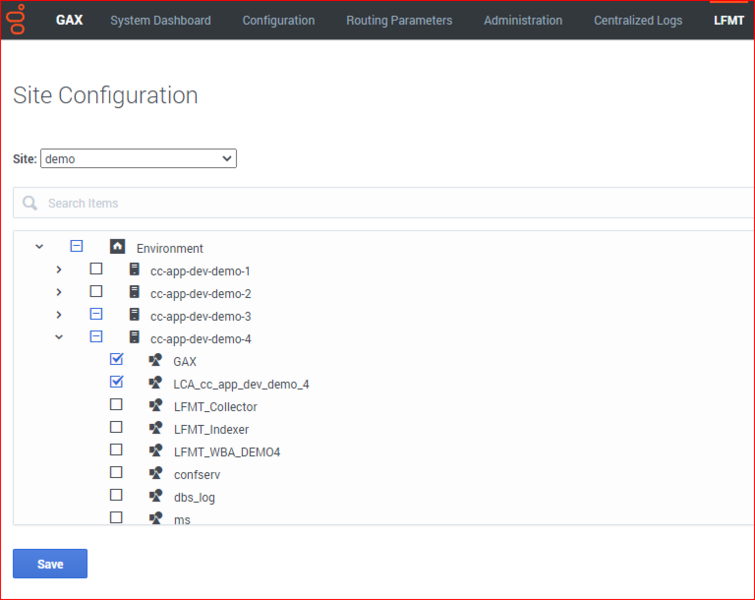Collapse the Environment tree node

(39, 247)
